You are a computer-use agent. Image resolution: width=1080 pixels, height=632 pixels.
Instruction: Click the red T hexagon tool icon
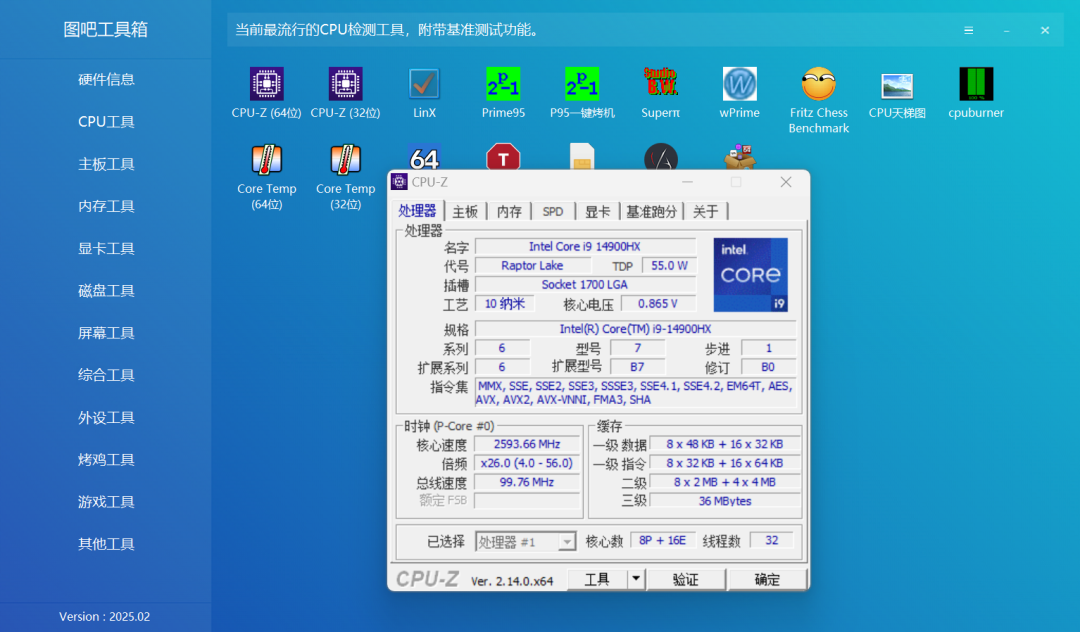503,156
